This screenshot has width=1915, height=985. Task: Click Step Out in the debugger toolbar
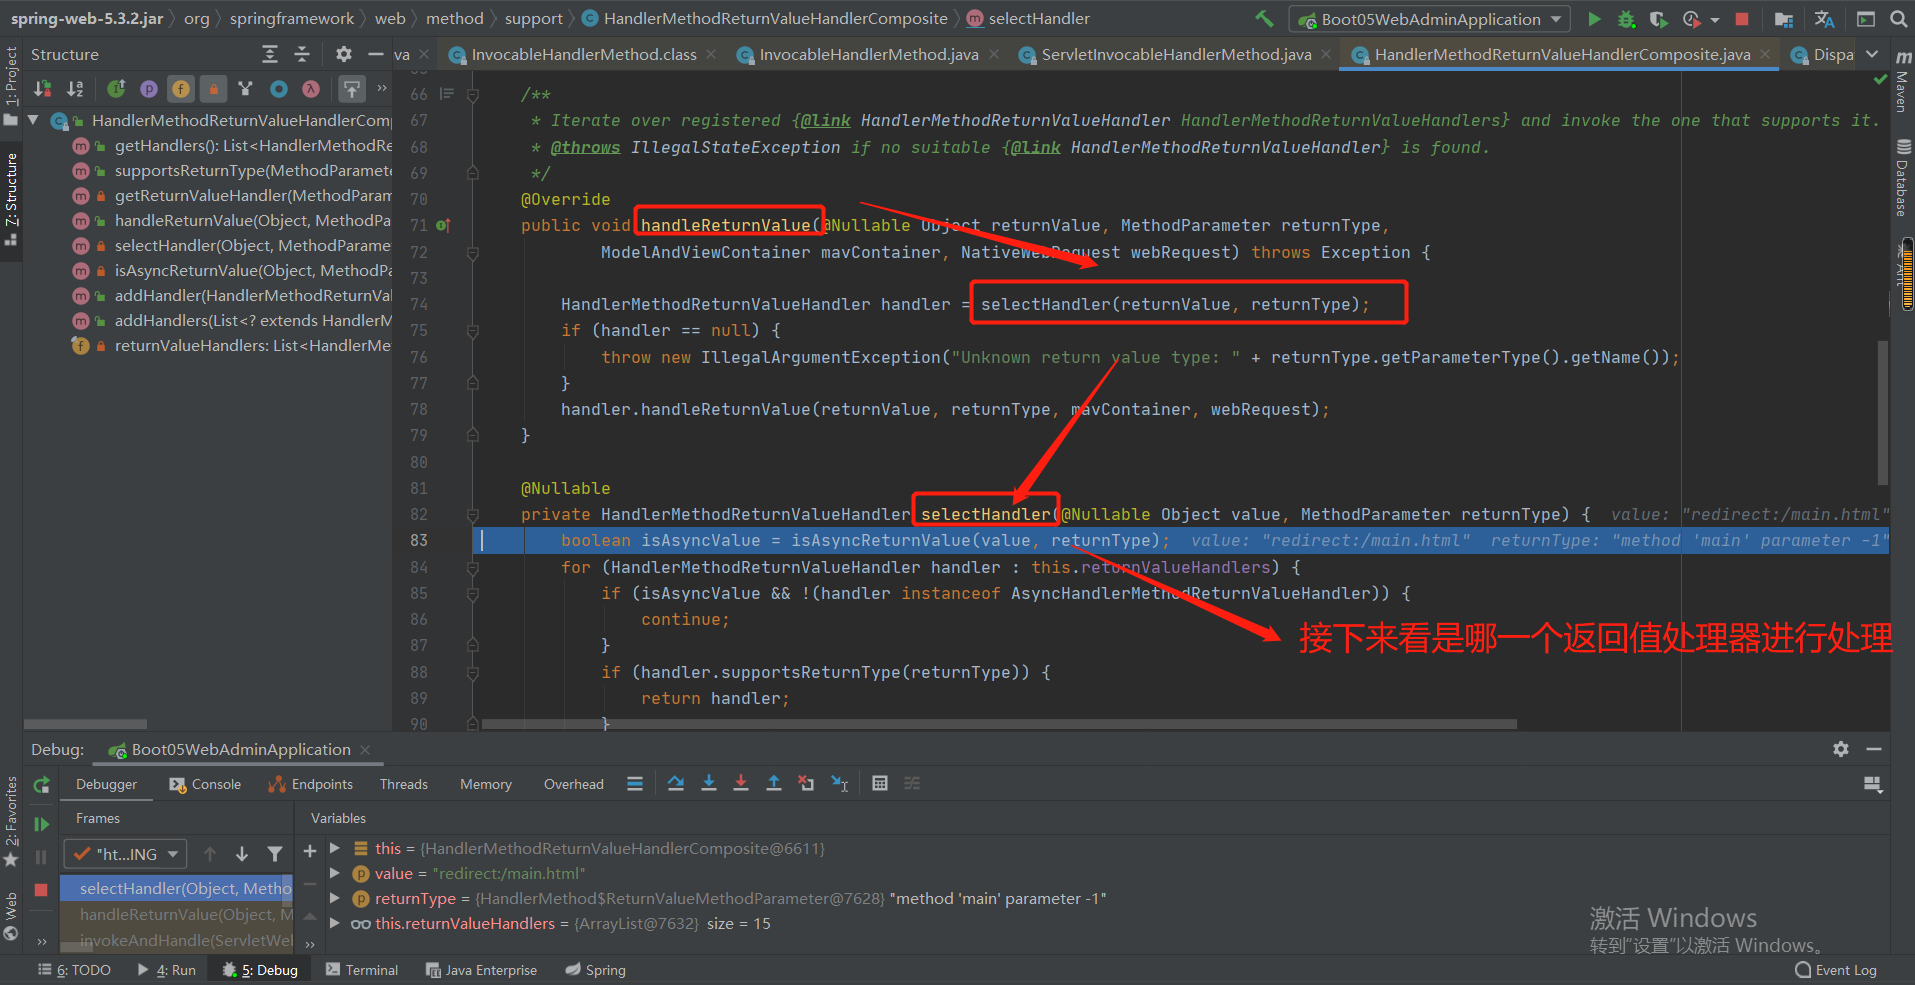(774, 784)
